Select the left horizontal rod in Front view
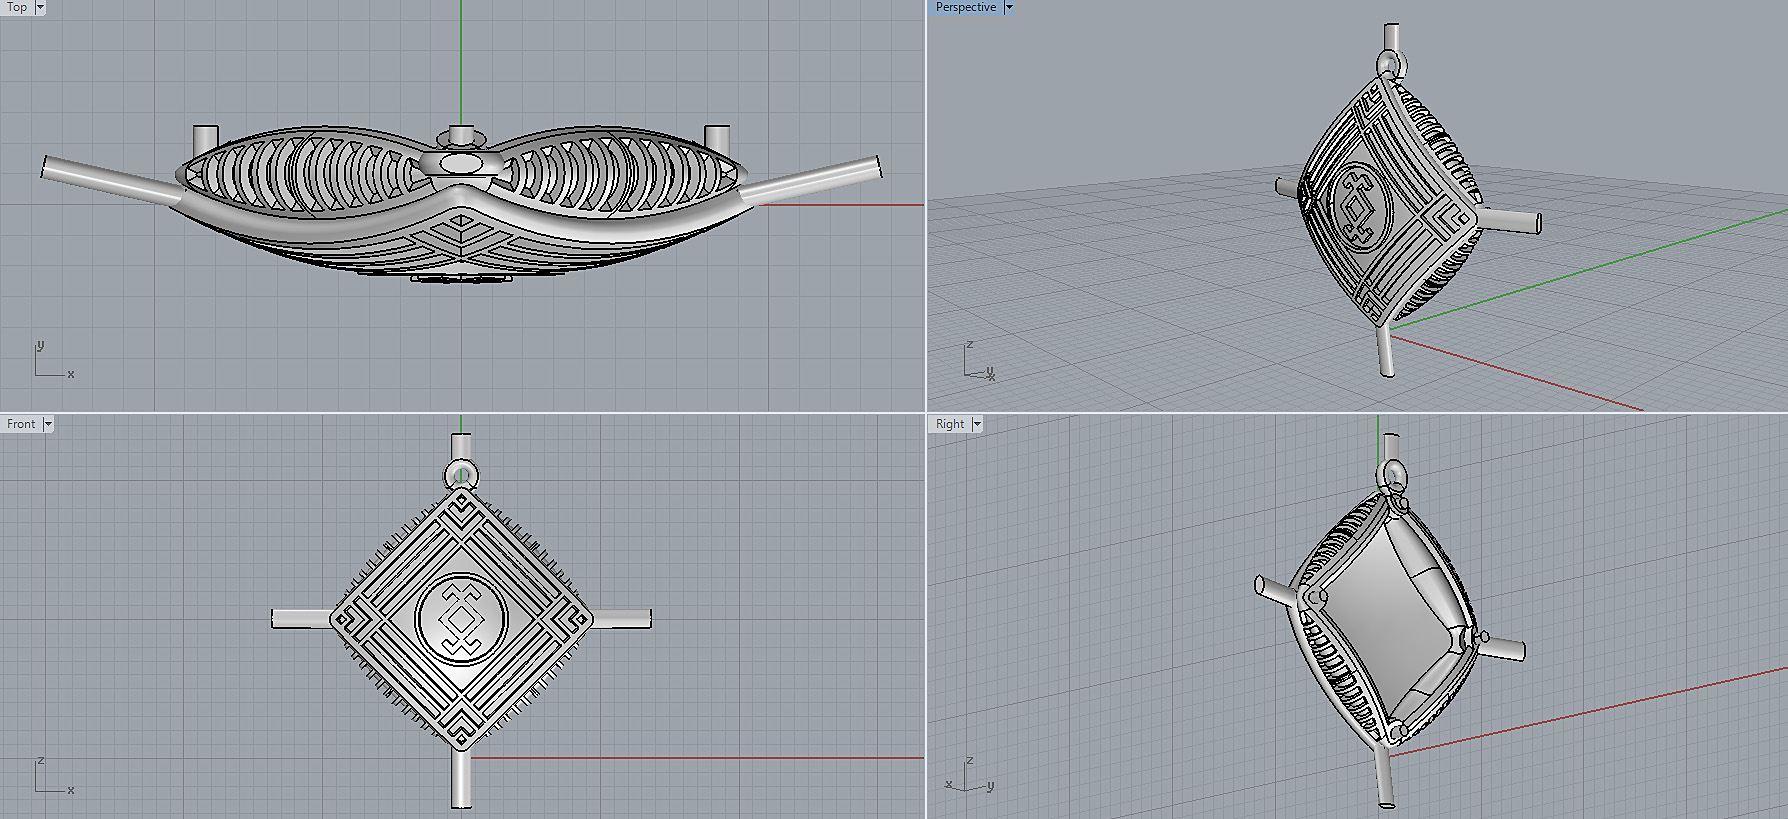The width and height of the screenshot is (1788, 819). point(300,619)
